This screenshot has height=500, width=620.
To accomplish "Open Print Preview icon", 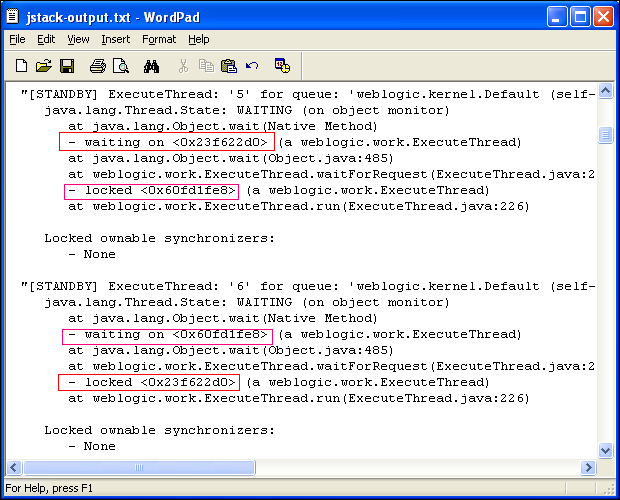I will tap(121, 66).
